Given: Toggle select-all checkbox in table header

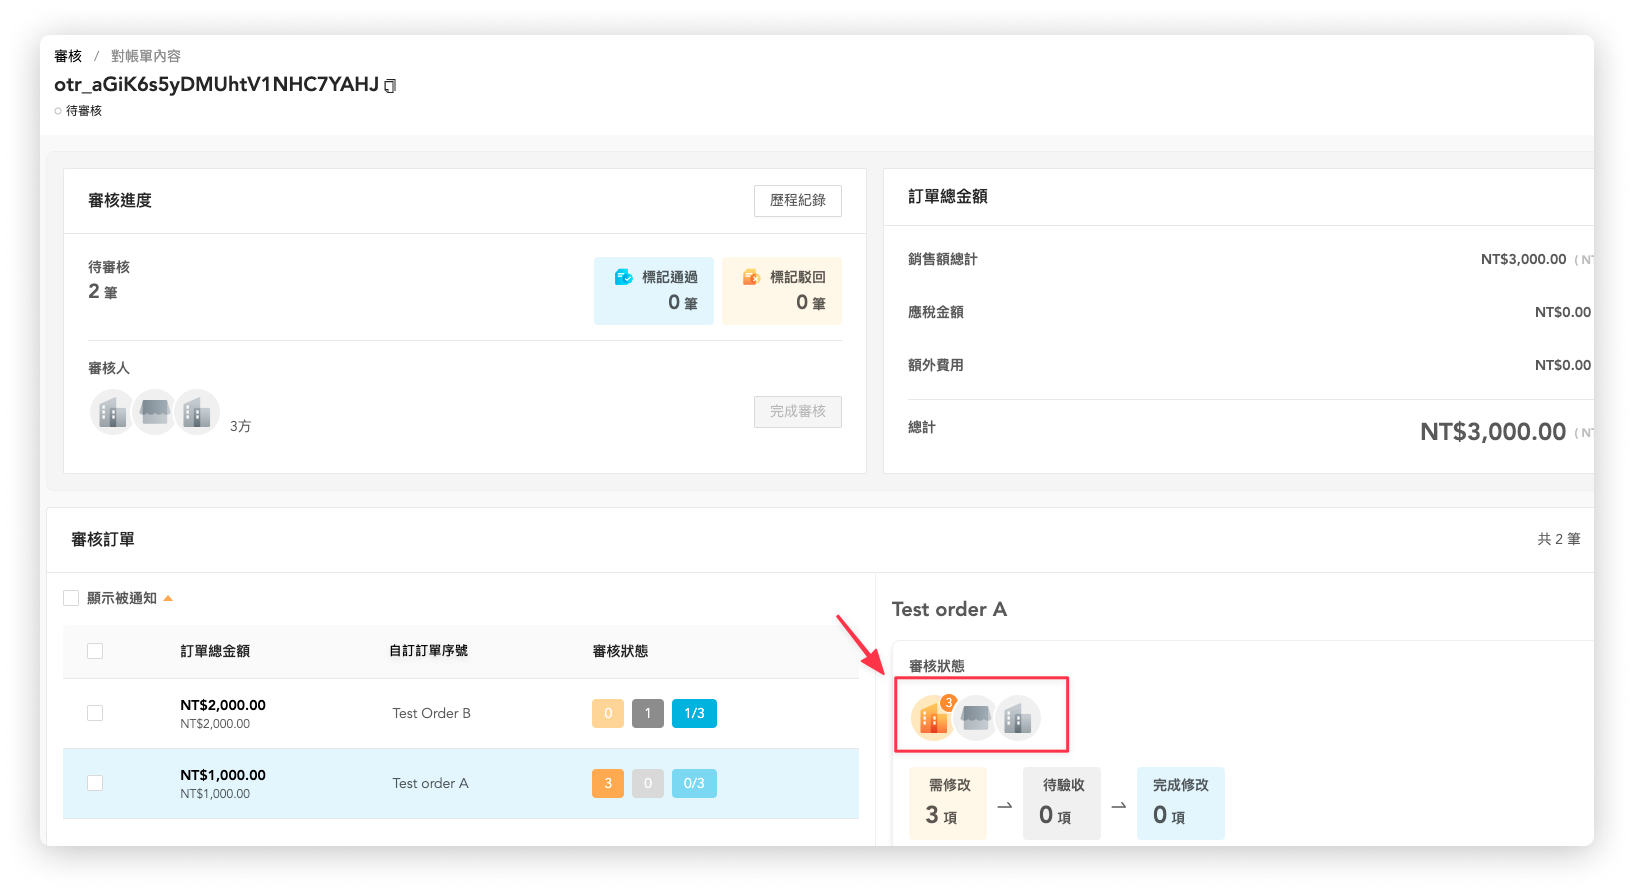Looking at the screenshot, I should pyautogui.click(x=95, y=651).
